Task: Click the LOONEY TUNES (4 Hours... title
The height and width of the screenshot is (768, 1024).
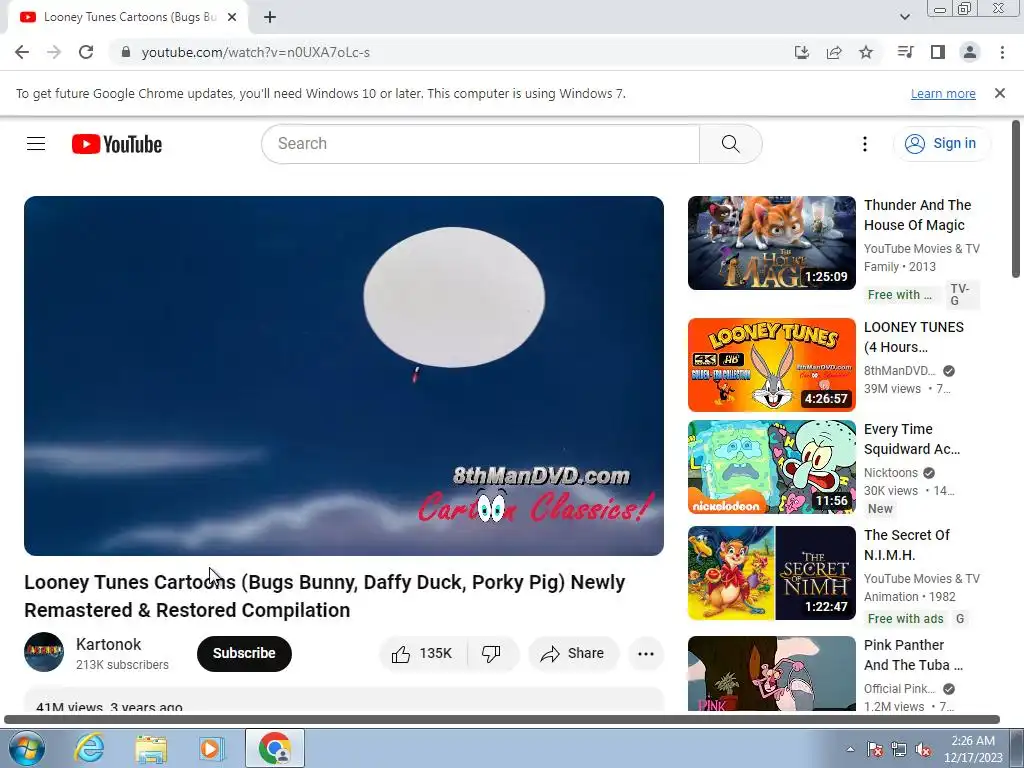Action: 914,337
